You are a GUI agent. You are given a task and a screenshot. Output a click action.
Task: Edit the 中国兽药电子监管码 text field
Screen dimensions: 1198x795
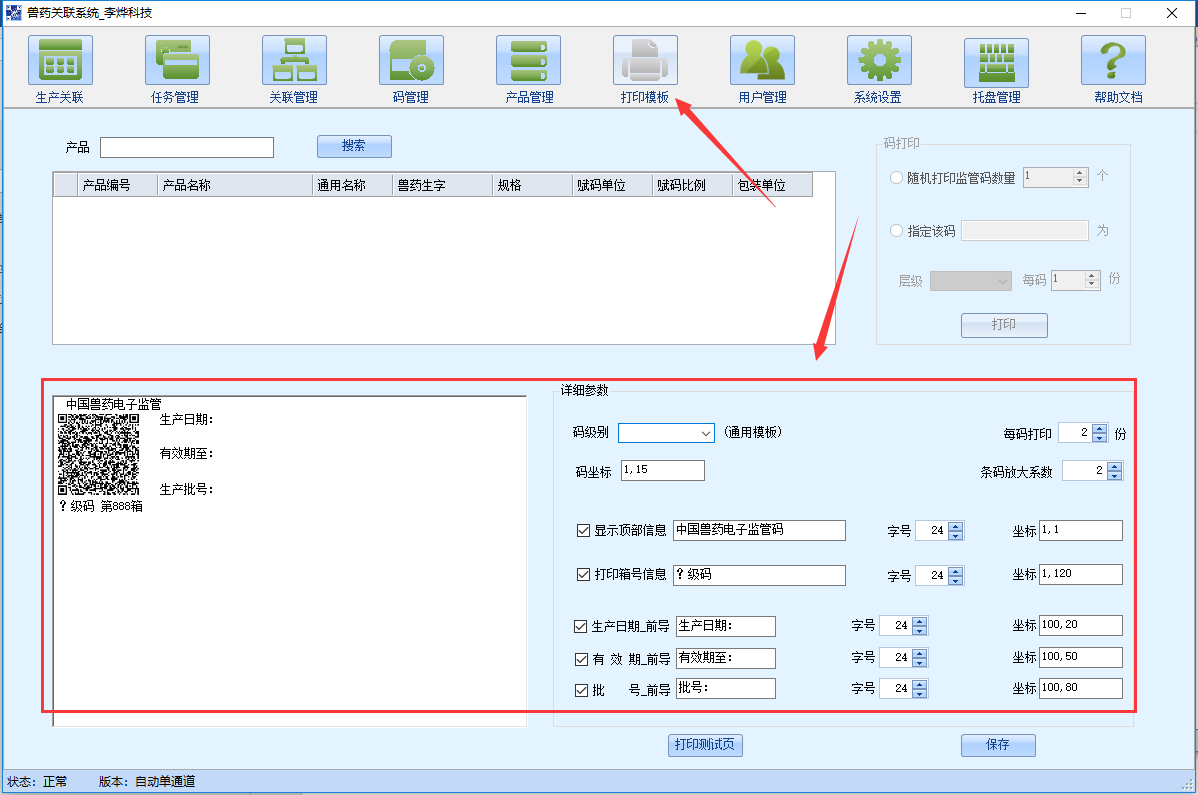(x=759, y=530)
